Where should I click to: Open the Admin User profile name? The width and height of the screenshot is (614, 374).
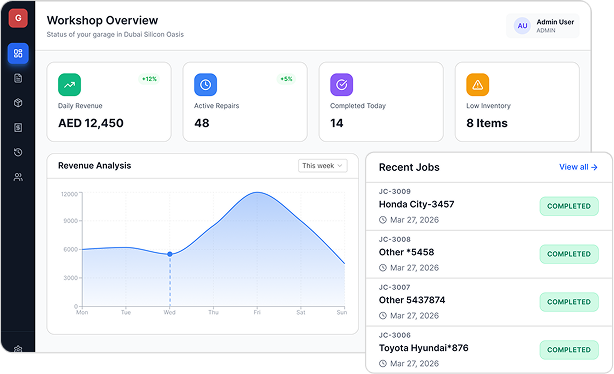(x=555, y=22)
